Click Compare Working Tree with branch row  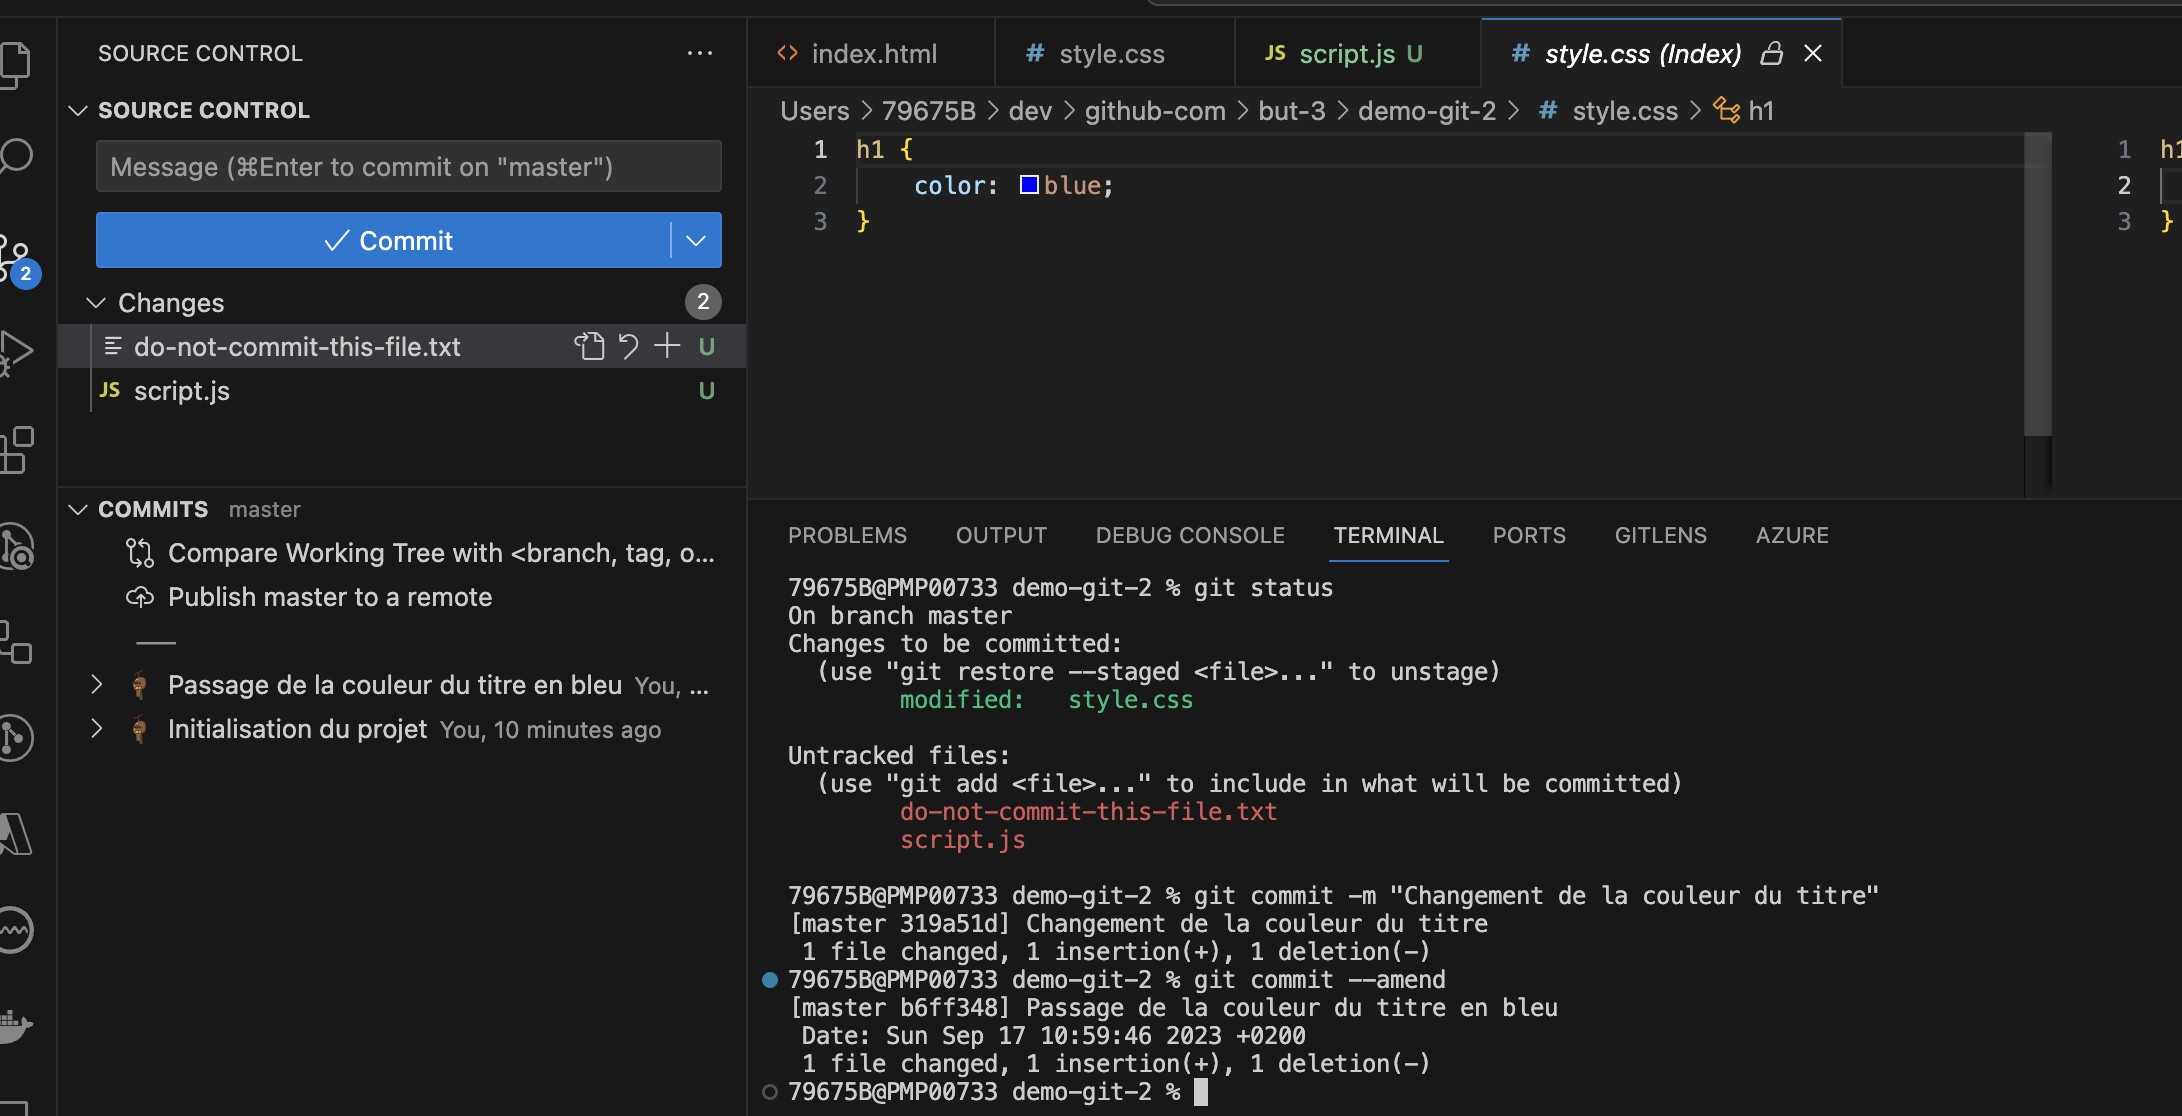403,553
